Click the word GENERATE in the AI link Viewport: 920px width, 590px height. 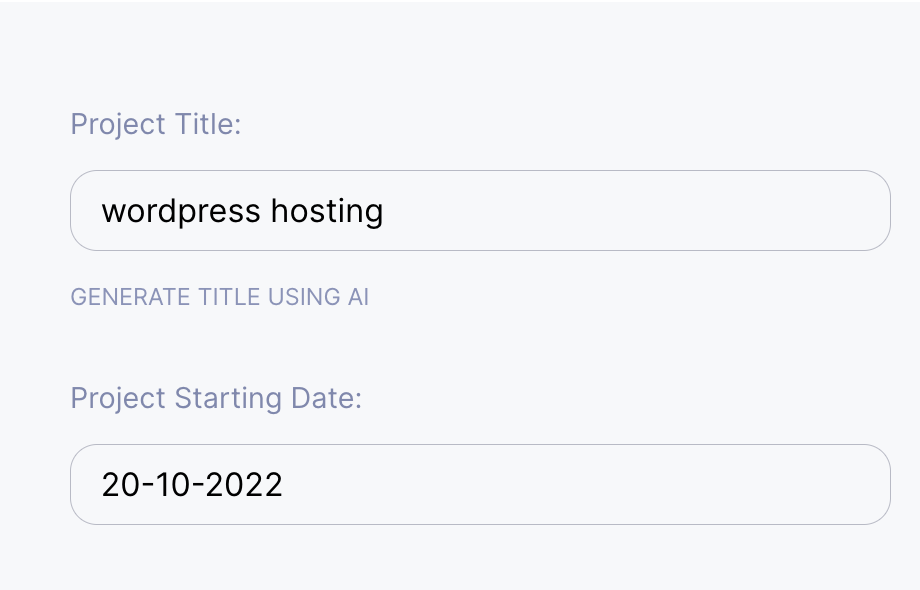(116, 297)
